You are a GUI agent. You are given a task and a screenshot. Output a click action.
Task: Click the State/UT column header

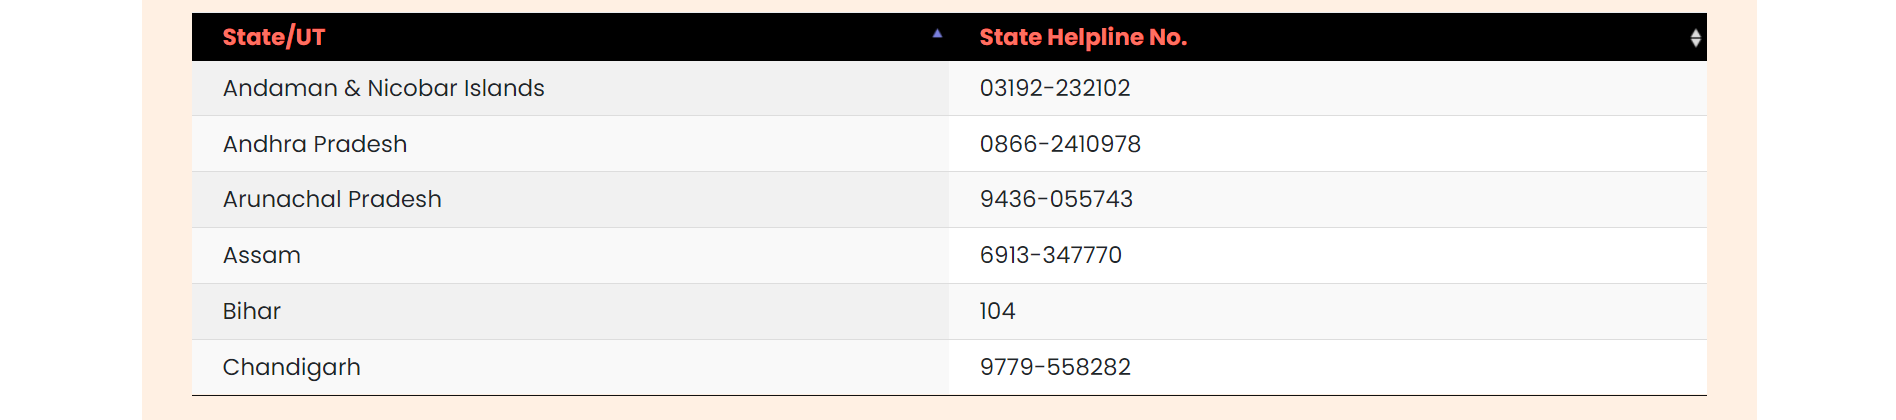[570, 37]
